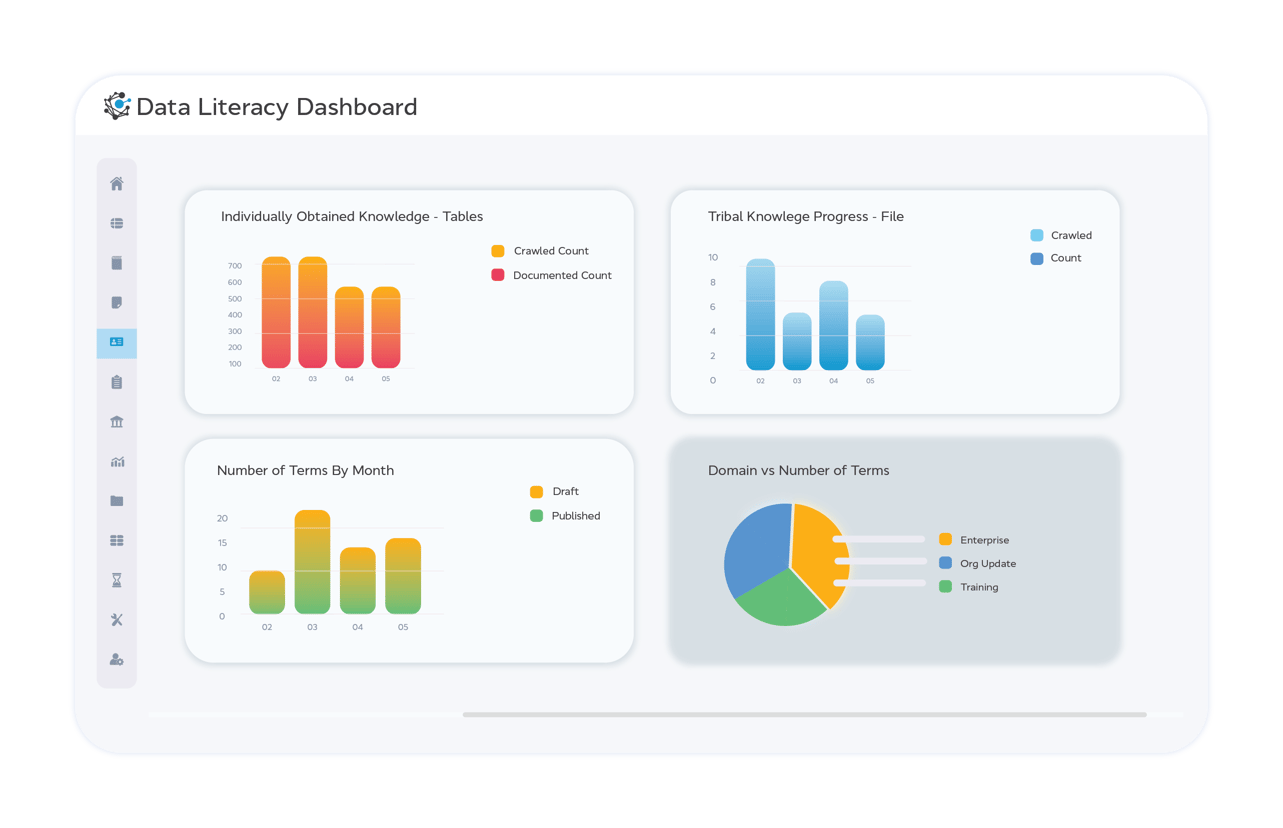Viewport: 1283px width, 828px height.
Task: Open the notes pencil icon in the sidebar
Action: pos(116,302)
